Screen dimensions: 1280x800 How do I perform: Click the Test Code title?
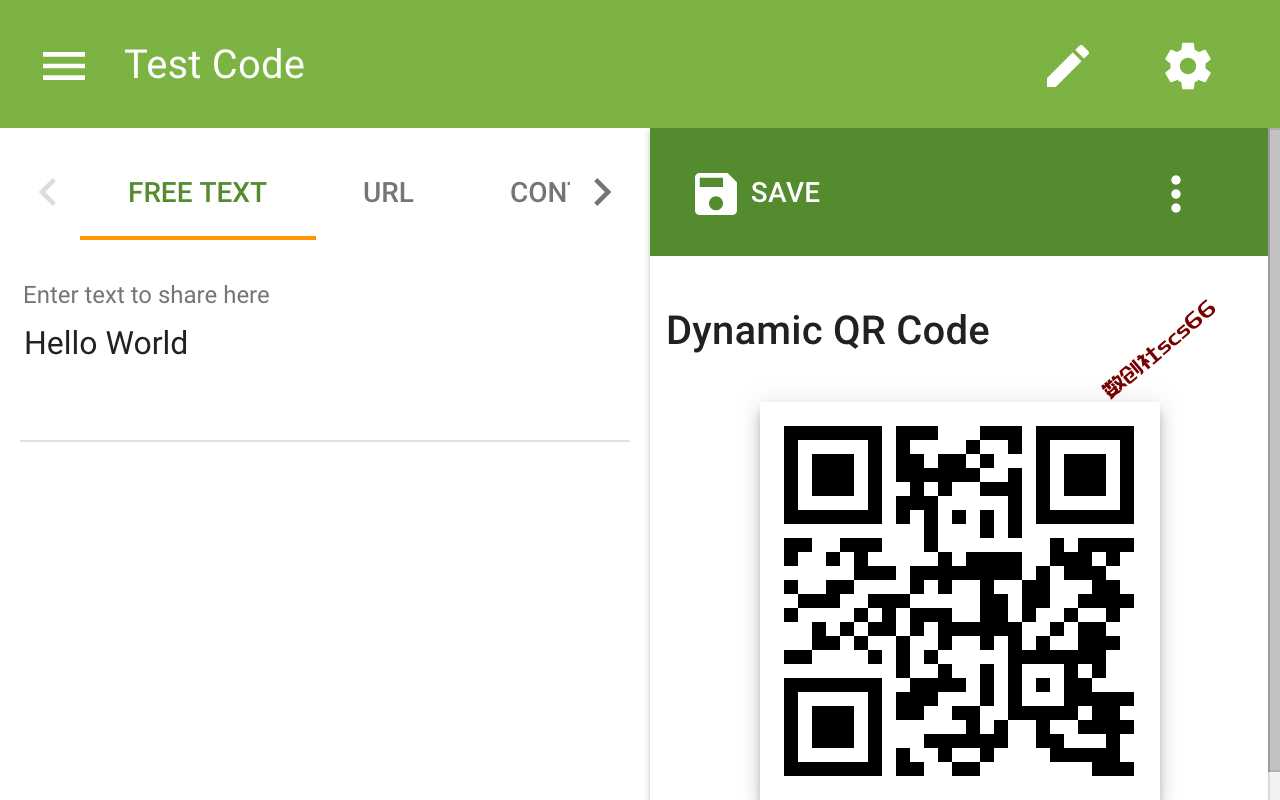point(214,65)
